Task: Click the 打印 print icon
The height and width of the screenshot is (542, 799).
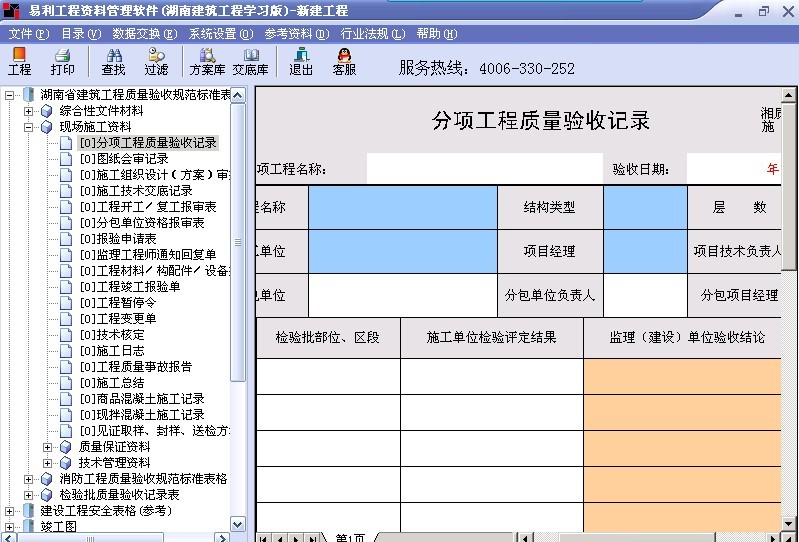Action: pyautogui.click(x=62, y=61)
